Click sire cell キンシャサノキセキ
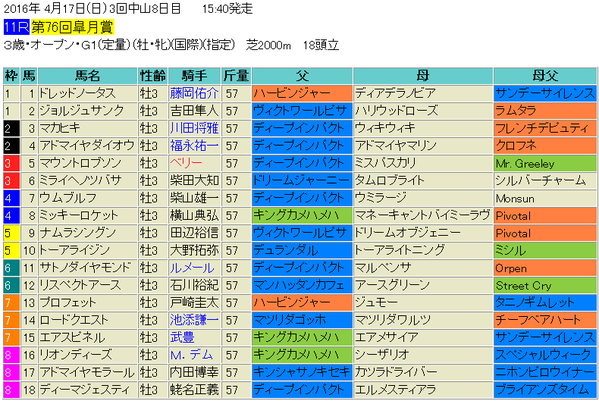 (302, 372)
